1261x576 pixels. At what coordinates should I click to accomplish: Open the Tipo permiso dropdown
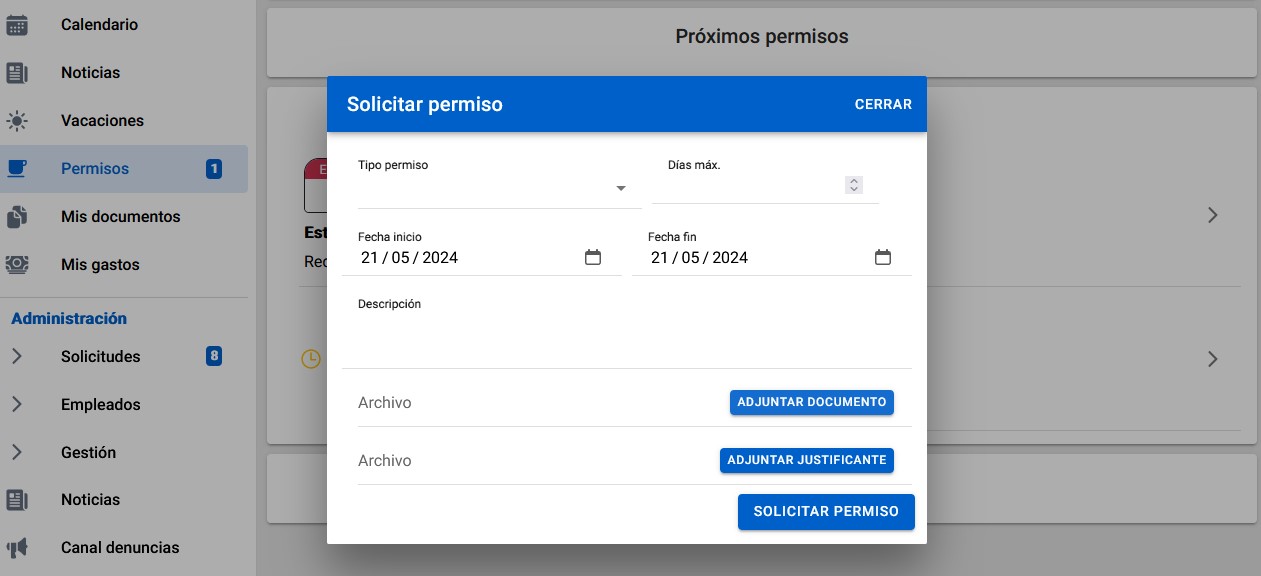[x=620, y=188]
